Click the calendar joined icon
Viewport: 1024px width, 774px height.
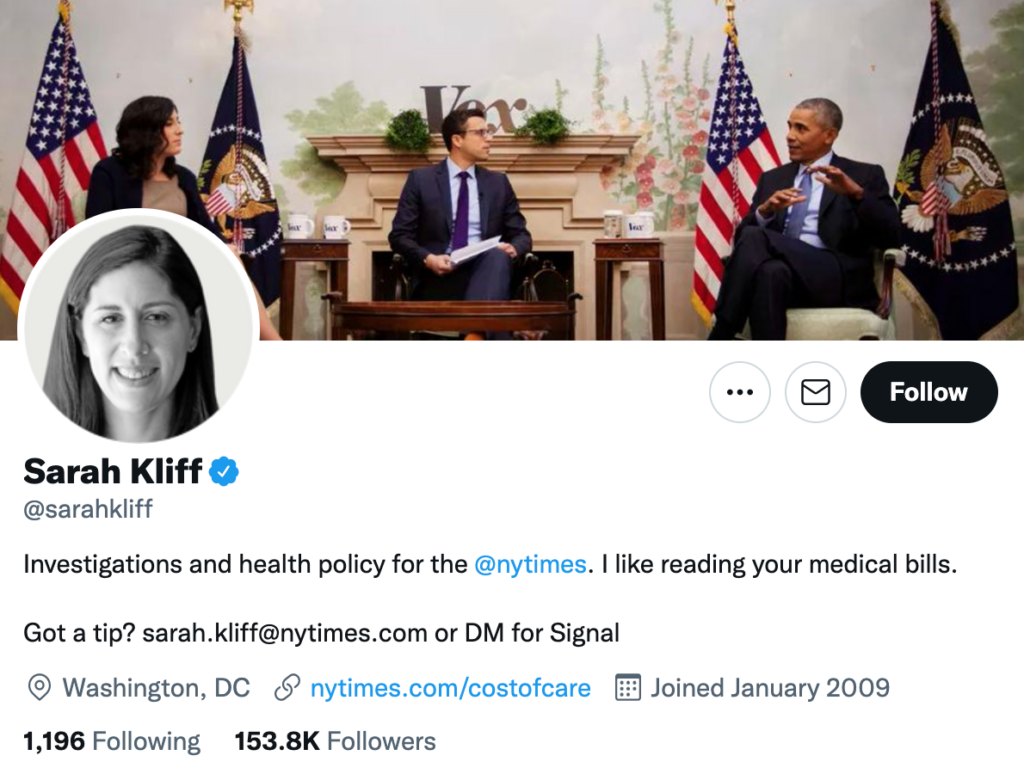[628, 688]
